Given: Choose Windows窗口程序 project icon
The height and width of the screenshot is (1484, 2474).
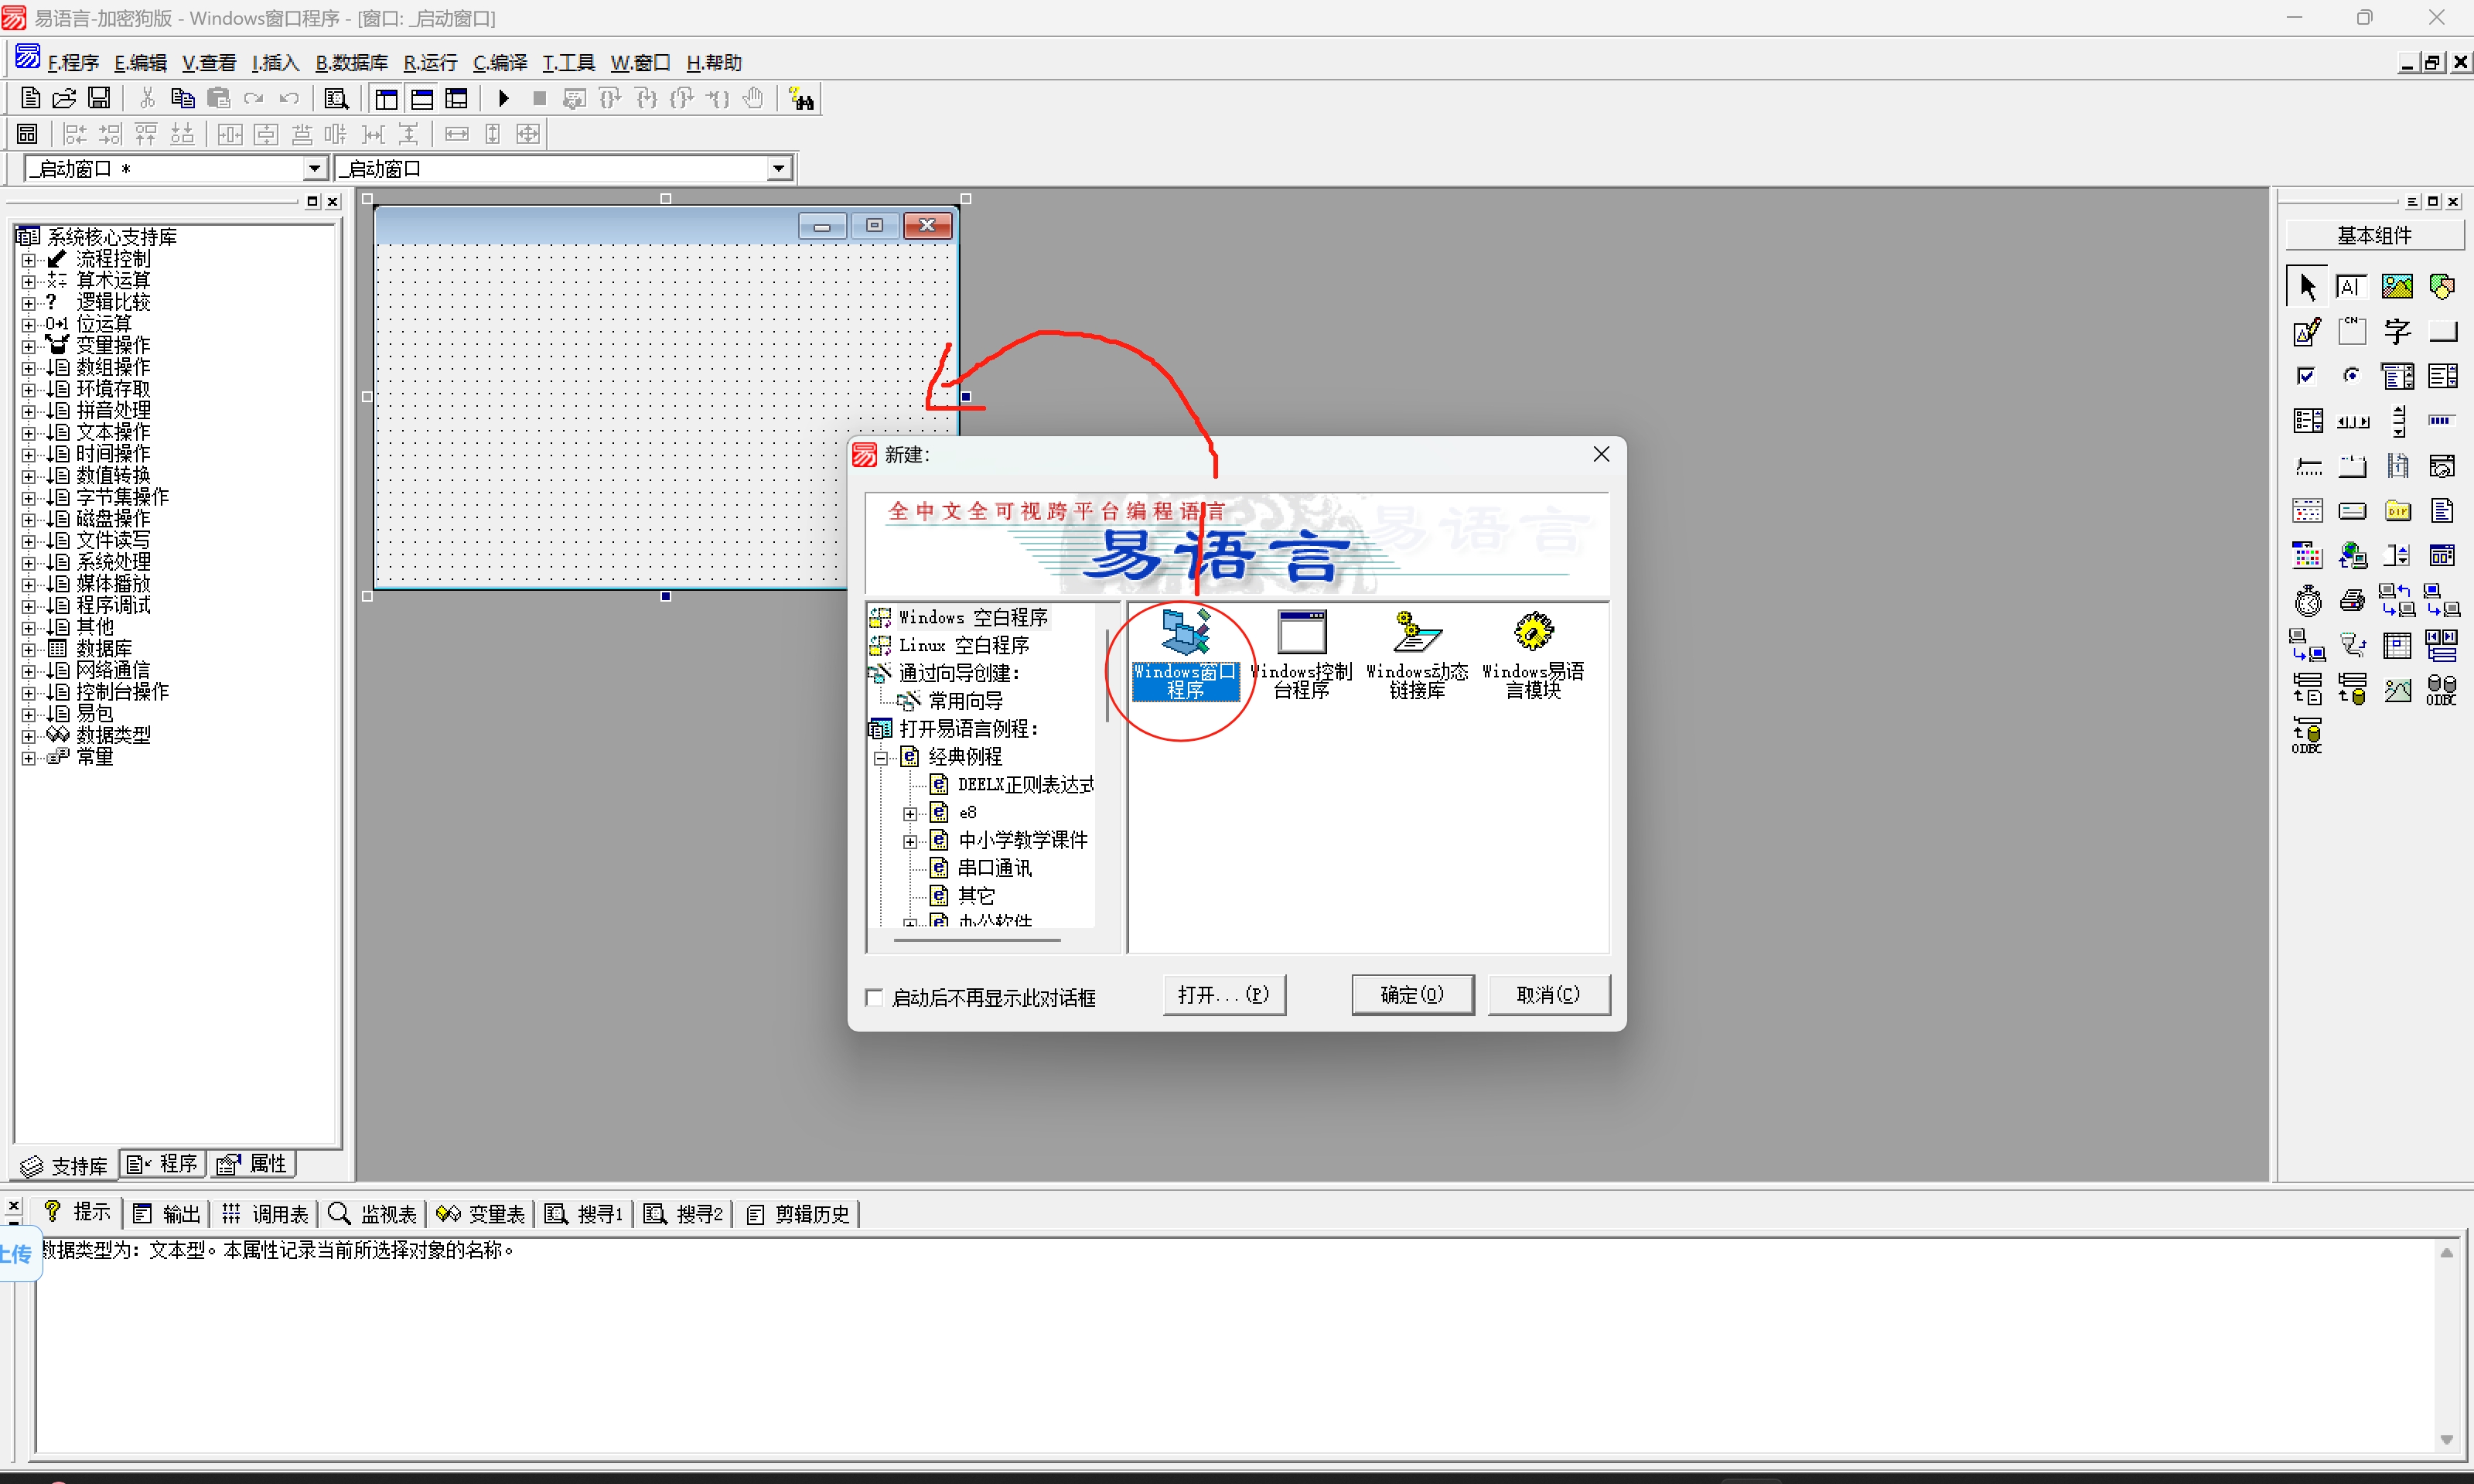Looking at the screenshot, I should tap(1185, 656).
